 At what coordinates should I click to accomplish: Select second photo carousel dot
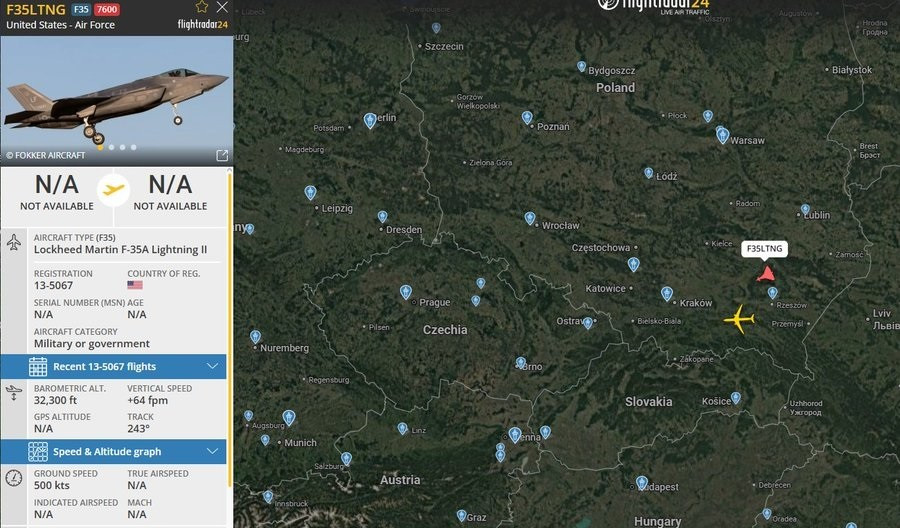(111, 147)
